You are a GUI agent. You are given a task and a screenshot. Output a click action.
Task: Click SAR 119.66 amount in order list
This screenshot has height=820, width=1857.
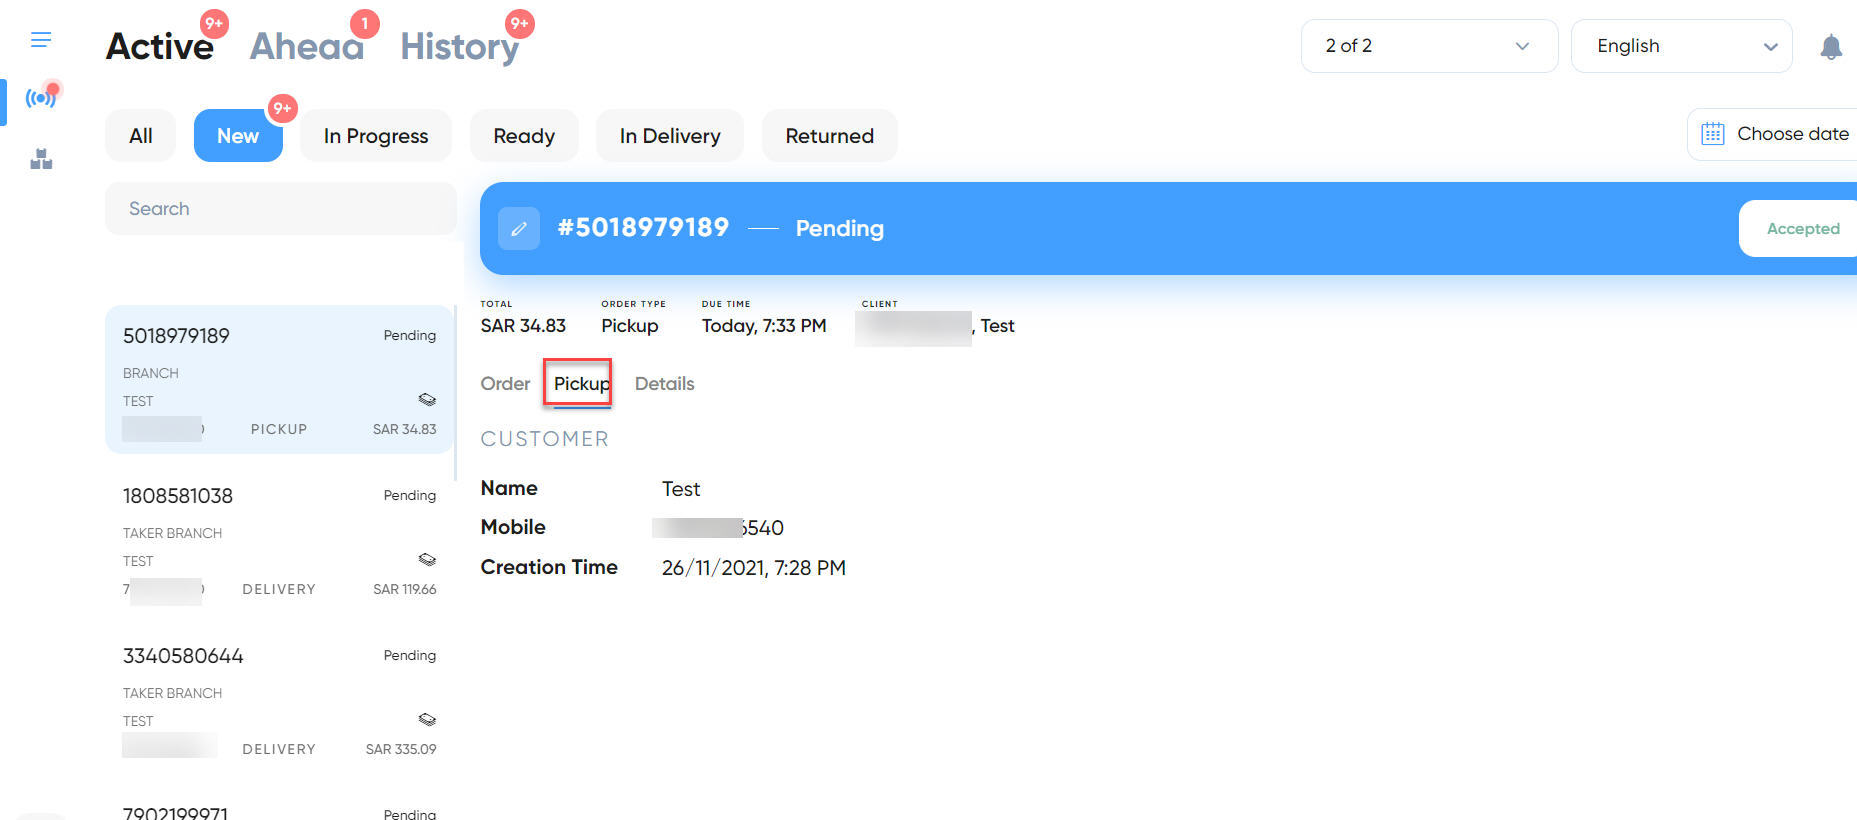point(404,590)
